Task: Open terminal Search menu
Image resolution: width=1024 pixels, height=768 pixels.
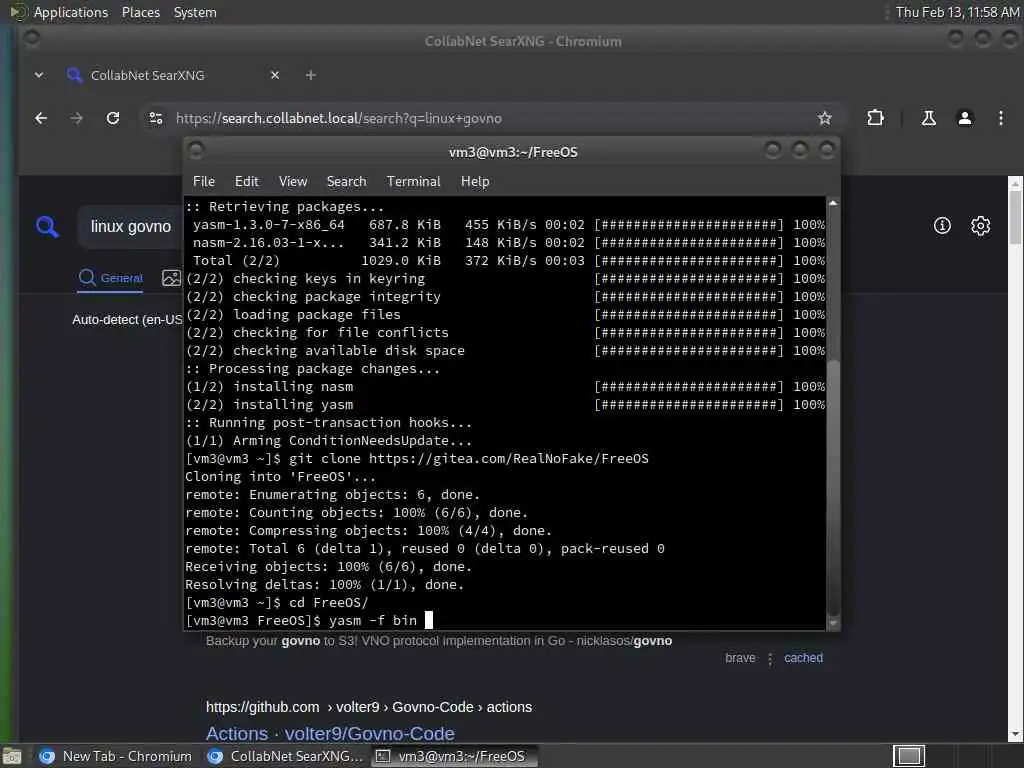Action: (x=346, y=182)
